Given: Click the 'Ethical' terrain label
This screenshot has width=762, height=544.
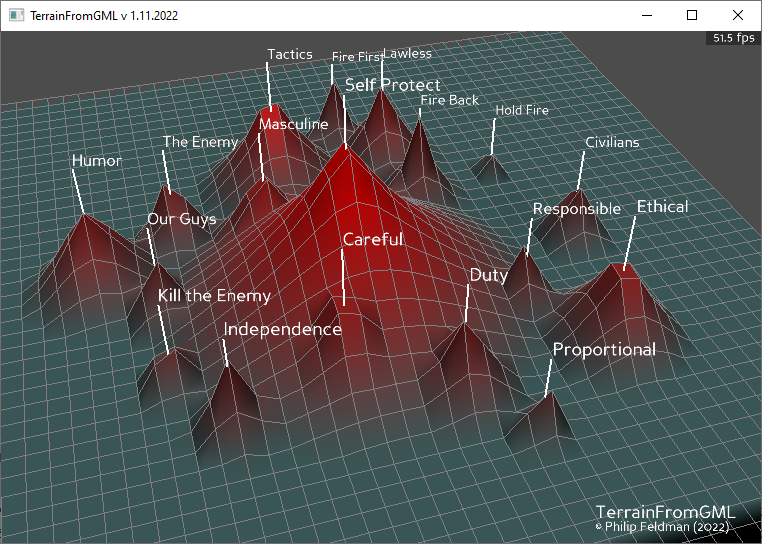Looking at the screenshot, I should [x=662, y=207].
